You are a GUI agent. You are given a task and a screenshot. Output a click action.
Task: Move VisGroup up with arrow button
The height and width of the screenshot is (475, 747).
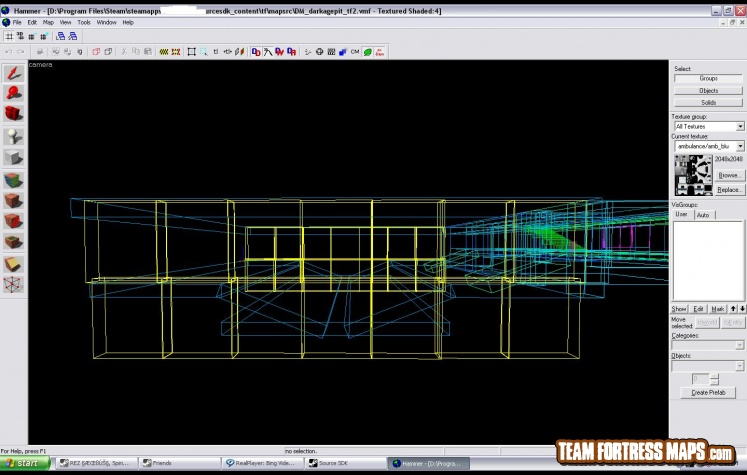(x=733, y=309)
